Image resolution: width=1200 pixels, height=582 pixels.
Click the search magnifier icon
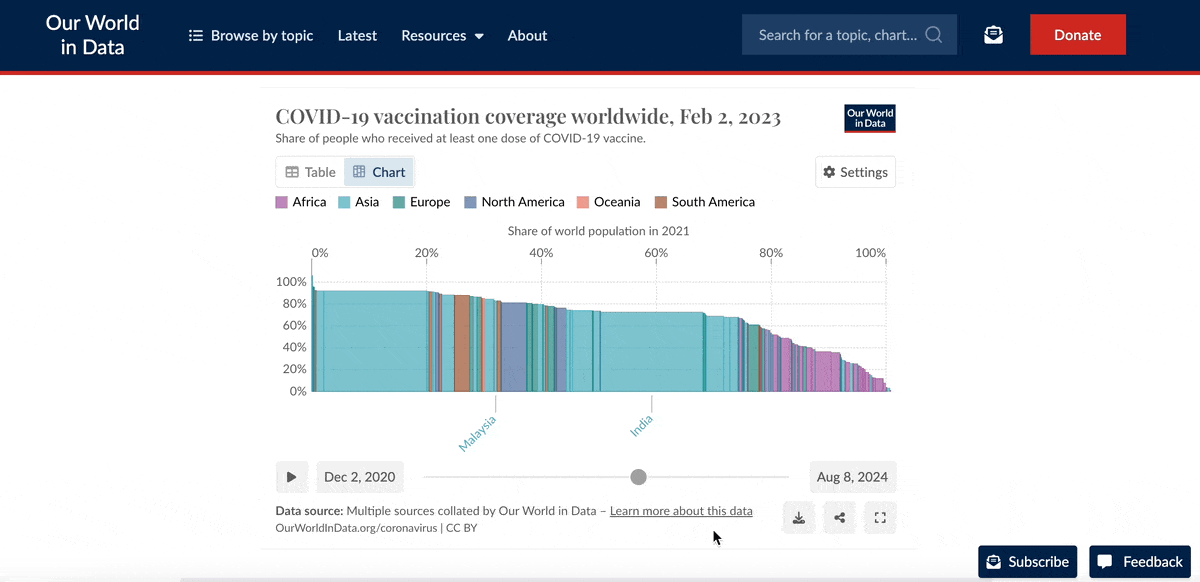[933, 33]
